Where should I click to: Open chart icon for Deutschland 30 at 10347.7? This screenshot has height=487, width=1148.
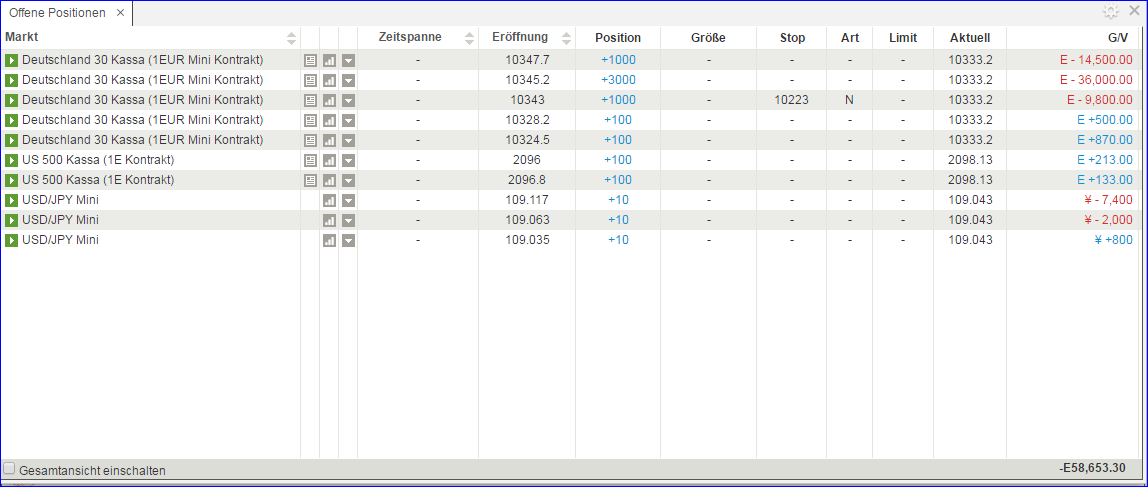(329, 60)
